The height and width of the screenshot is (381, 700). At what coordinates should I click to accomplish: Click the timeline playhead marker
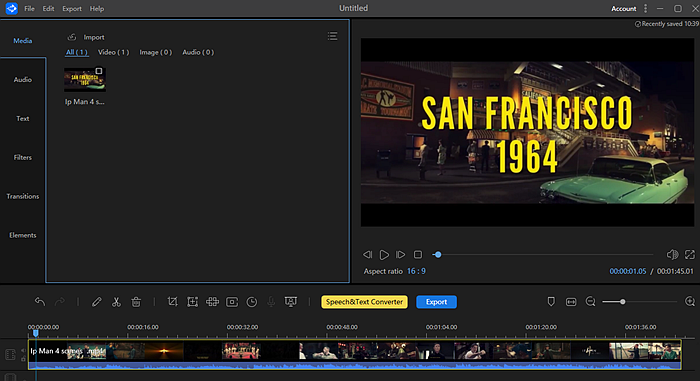click(36, 332)
